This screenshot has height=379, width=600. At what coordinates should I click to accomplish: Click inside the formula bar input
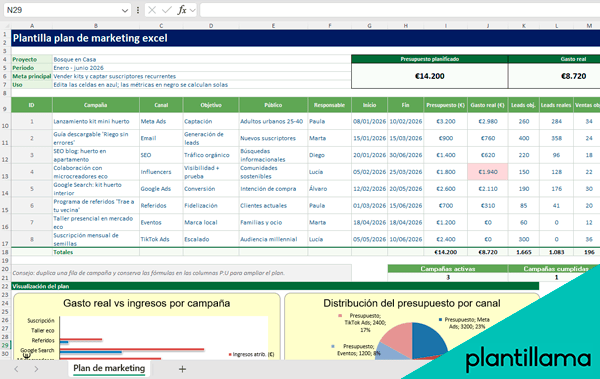coord(400,10)
